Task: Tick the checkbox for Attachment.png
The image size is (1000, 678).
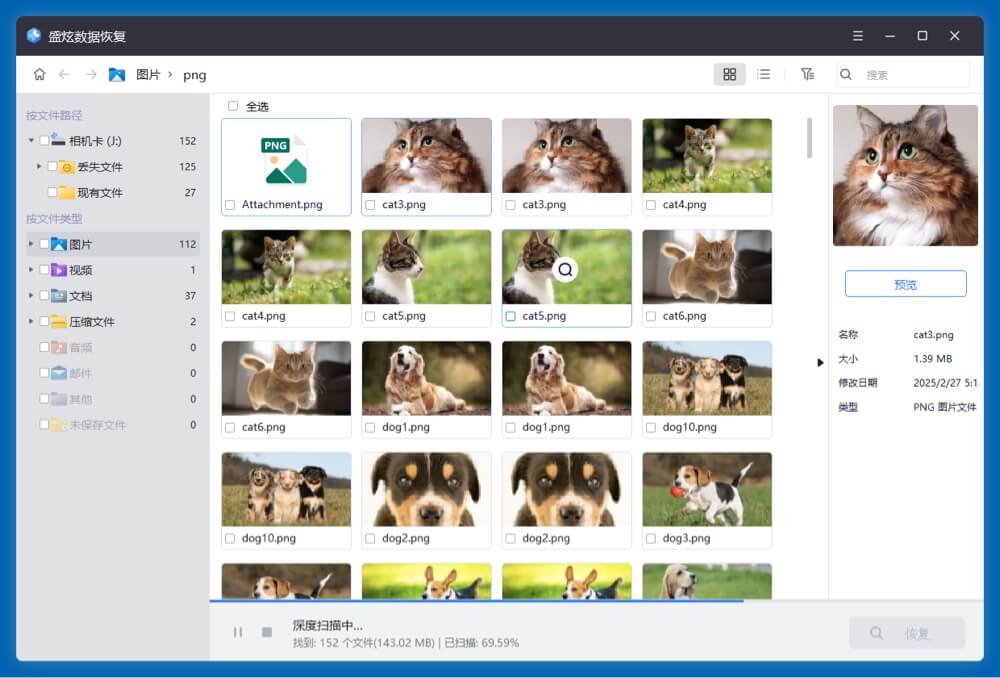Action: 231,205
